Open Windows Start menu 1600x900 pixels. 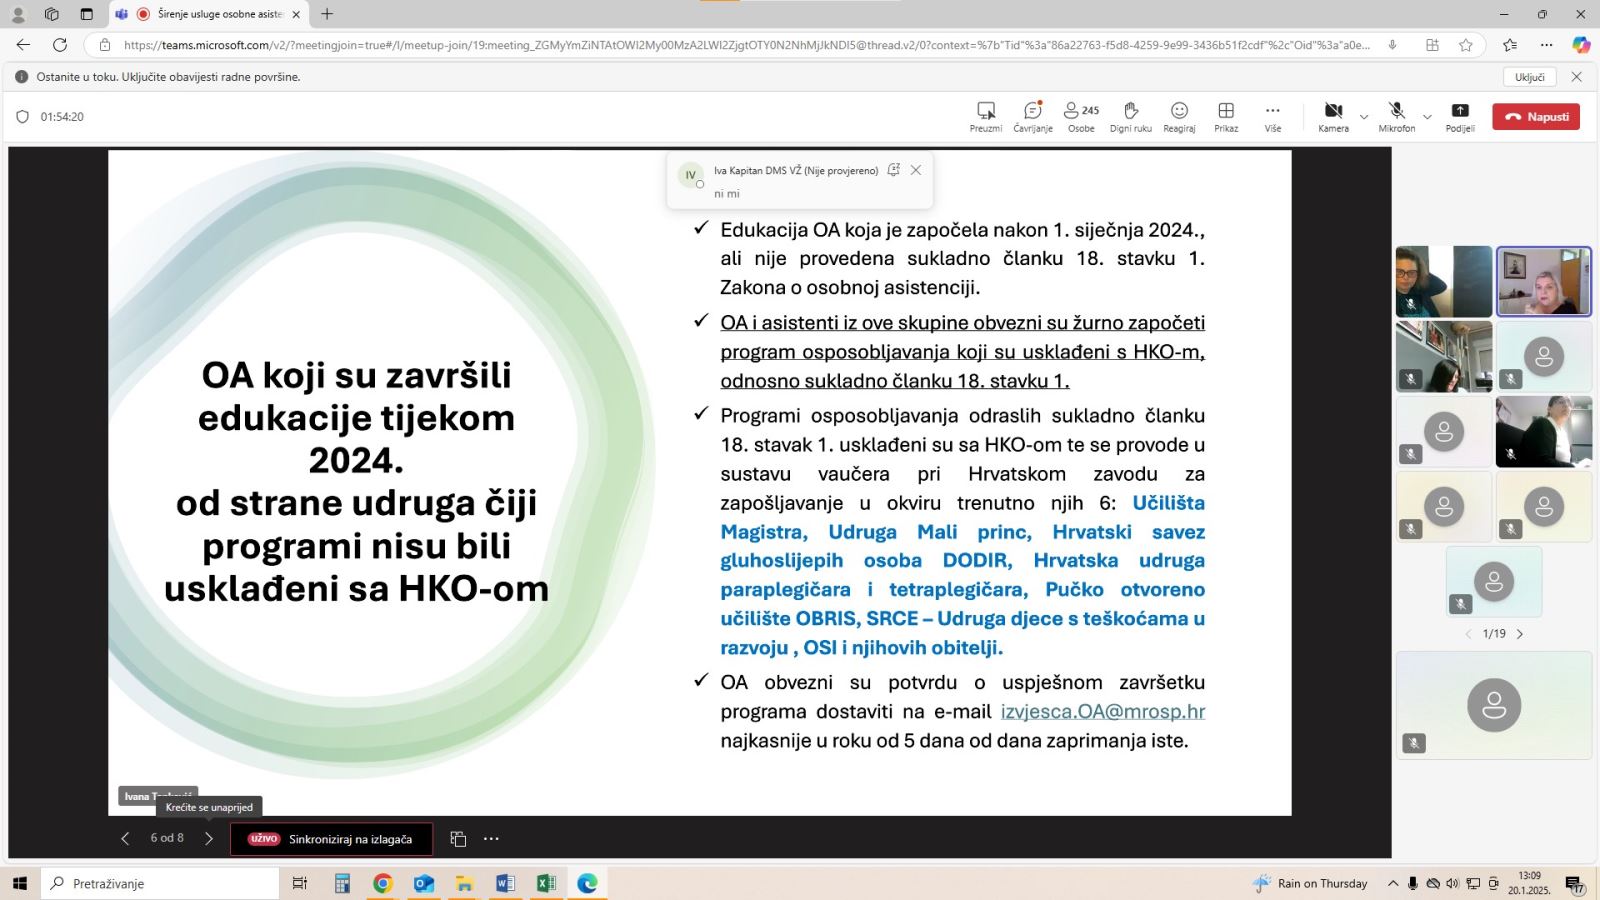[x=19, y=883]
